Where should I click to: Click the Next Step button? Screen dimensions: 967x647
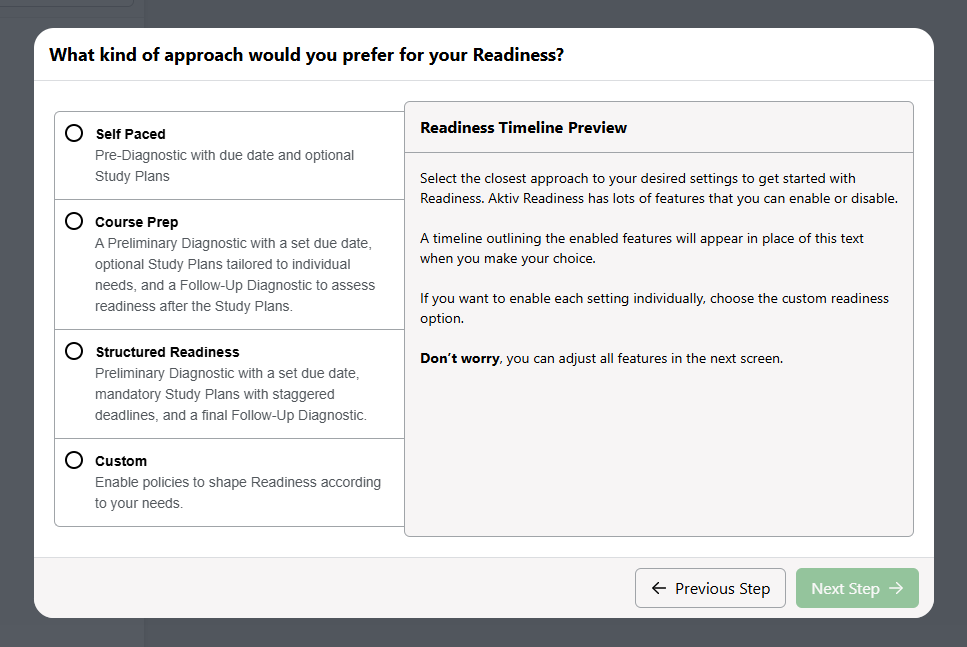857,588
